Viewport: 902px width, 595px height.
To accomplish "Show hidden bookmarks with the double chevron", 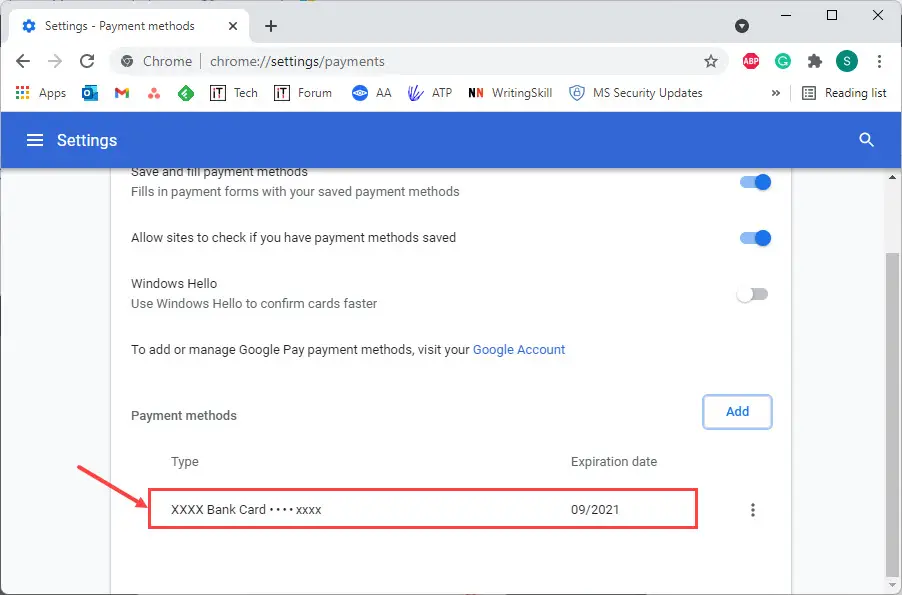I will coord(775,93).
